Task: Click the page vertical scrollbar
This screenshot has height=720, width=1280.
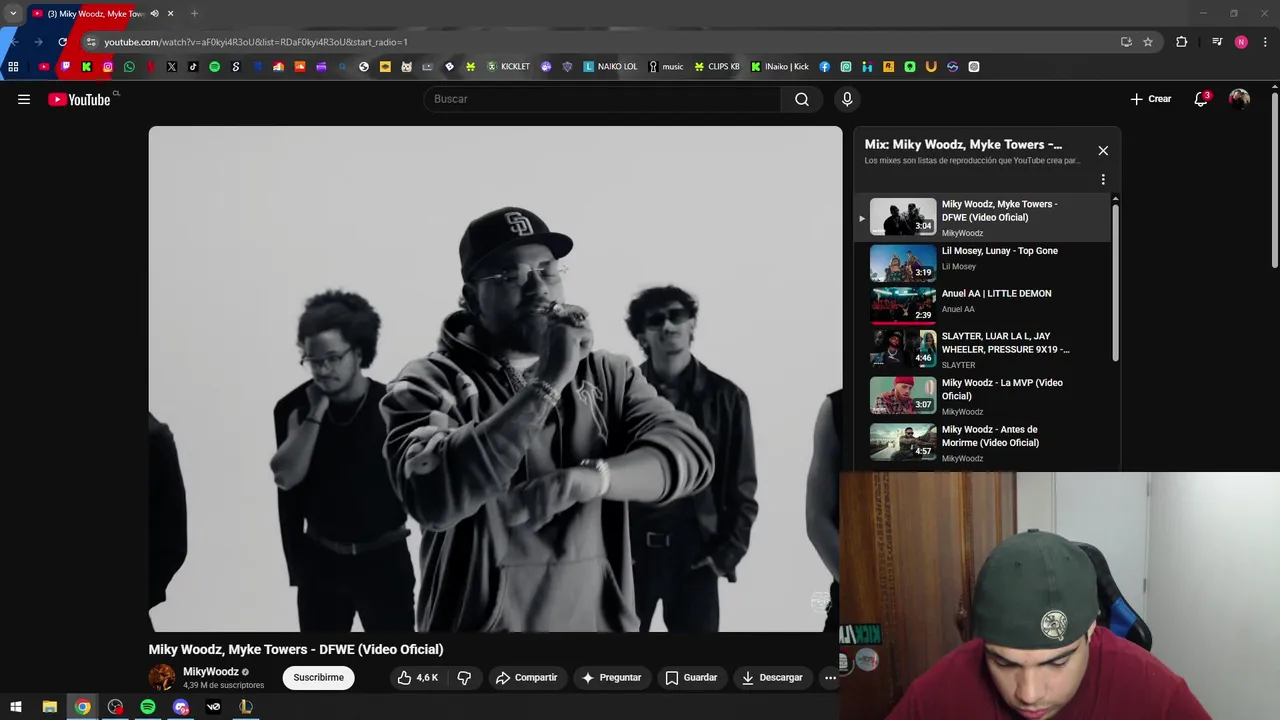Action: point(1274,180)
